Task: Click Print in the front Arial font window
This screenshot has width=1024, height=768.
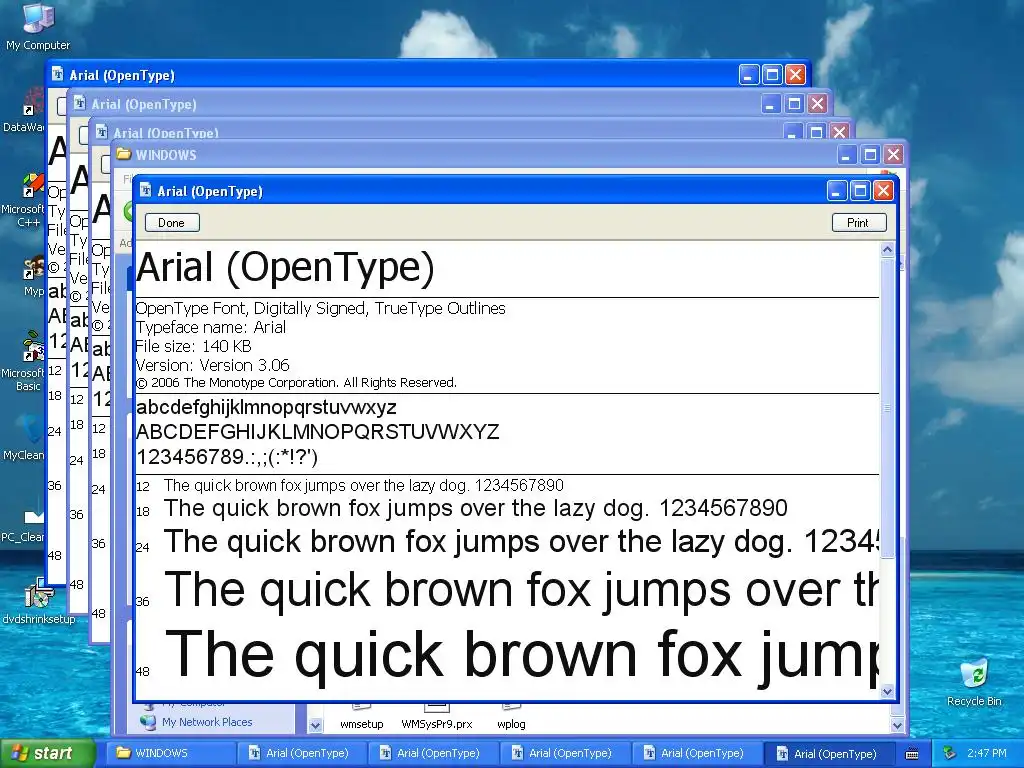Action: [x=859, y=223]
